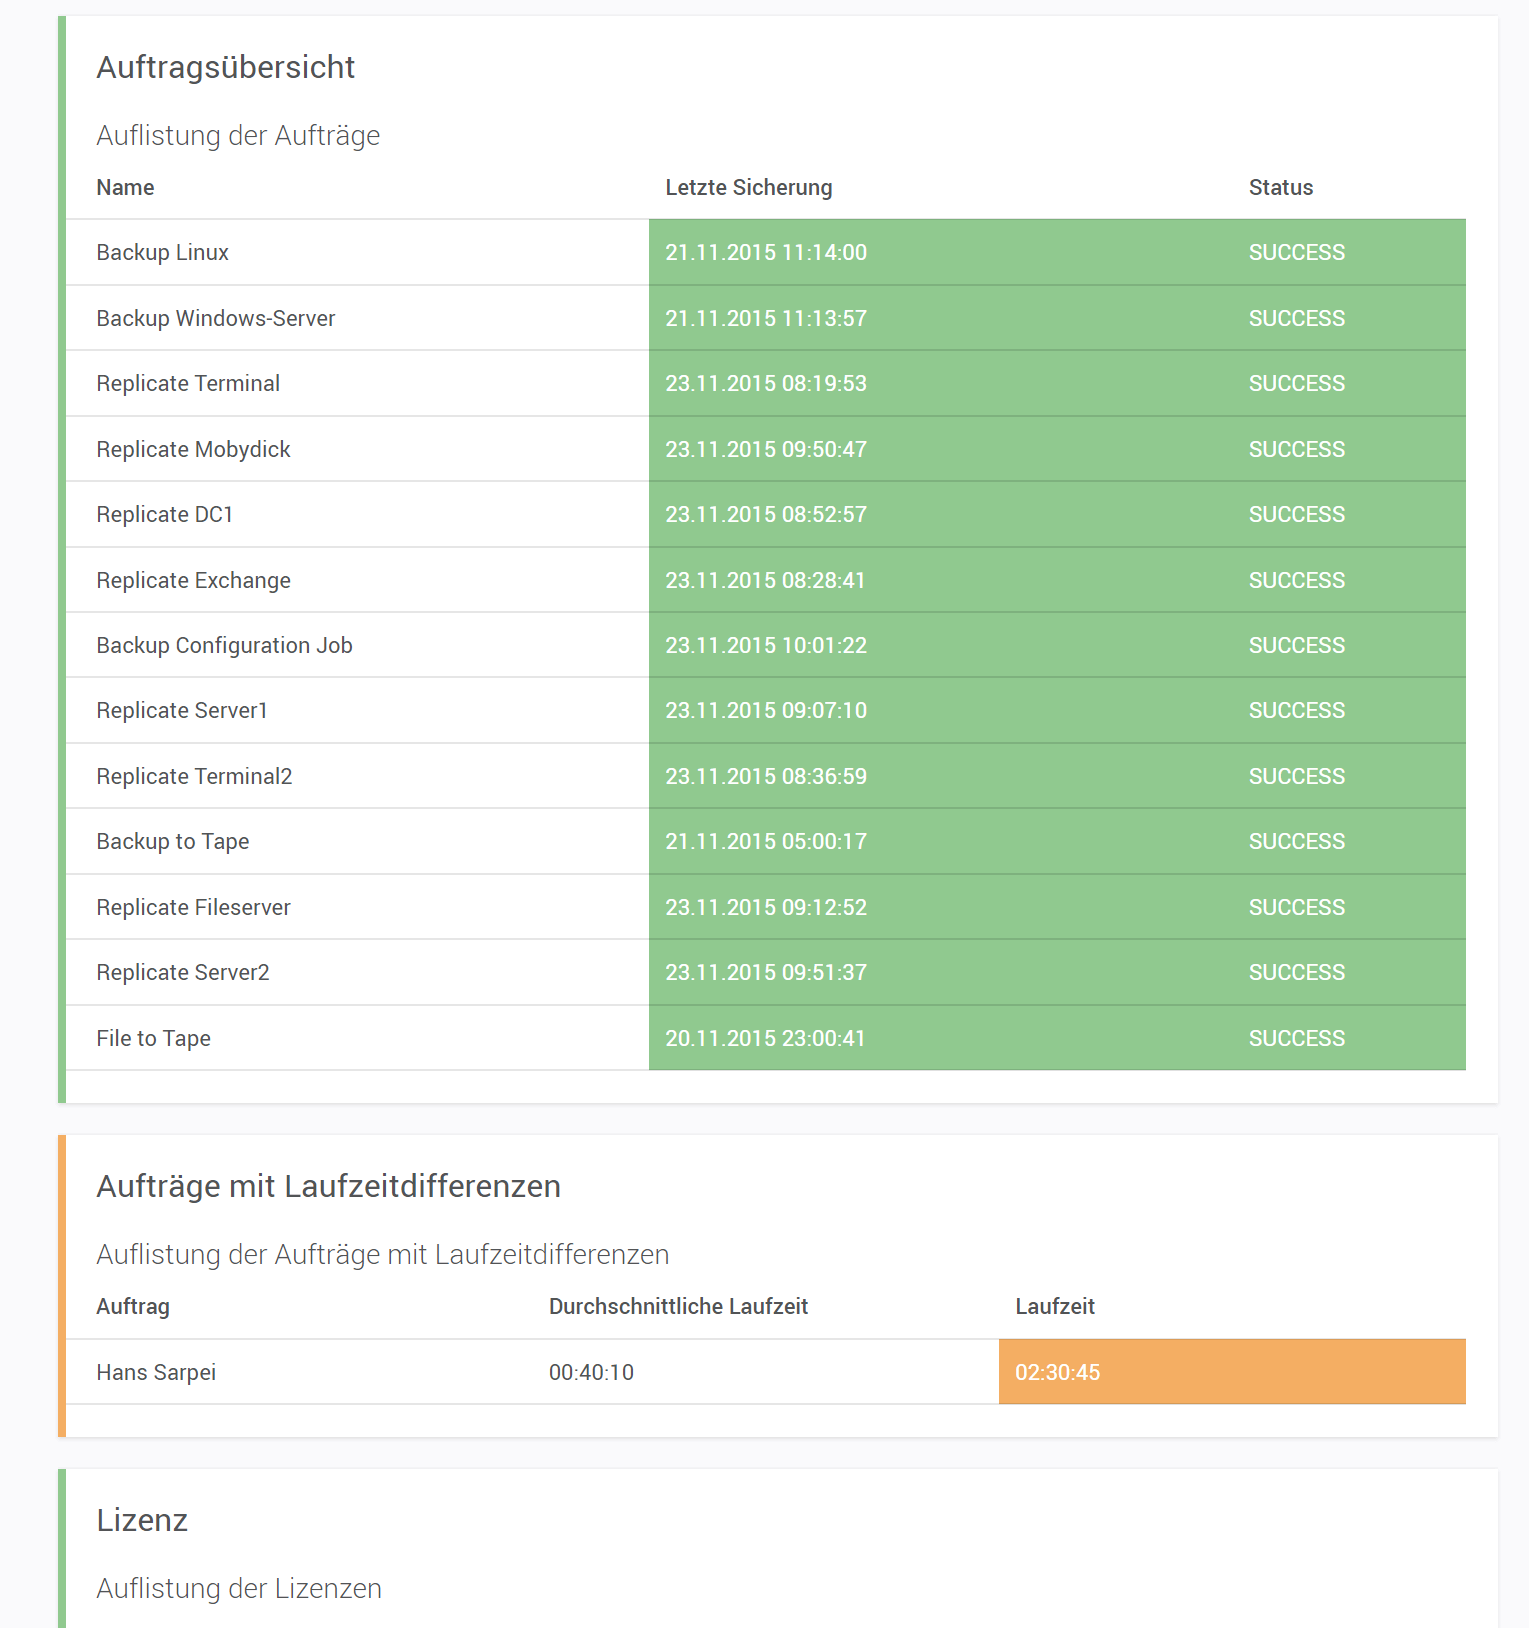Click the Replicate Server1 timestamp 09:07:10
Viewport: 1529px width, 1628px height.
point(765,711)
